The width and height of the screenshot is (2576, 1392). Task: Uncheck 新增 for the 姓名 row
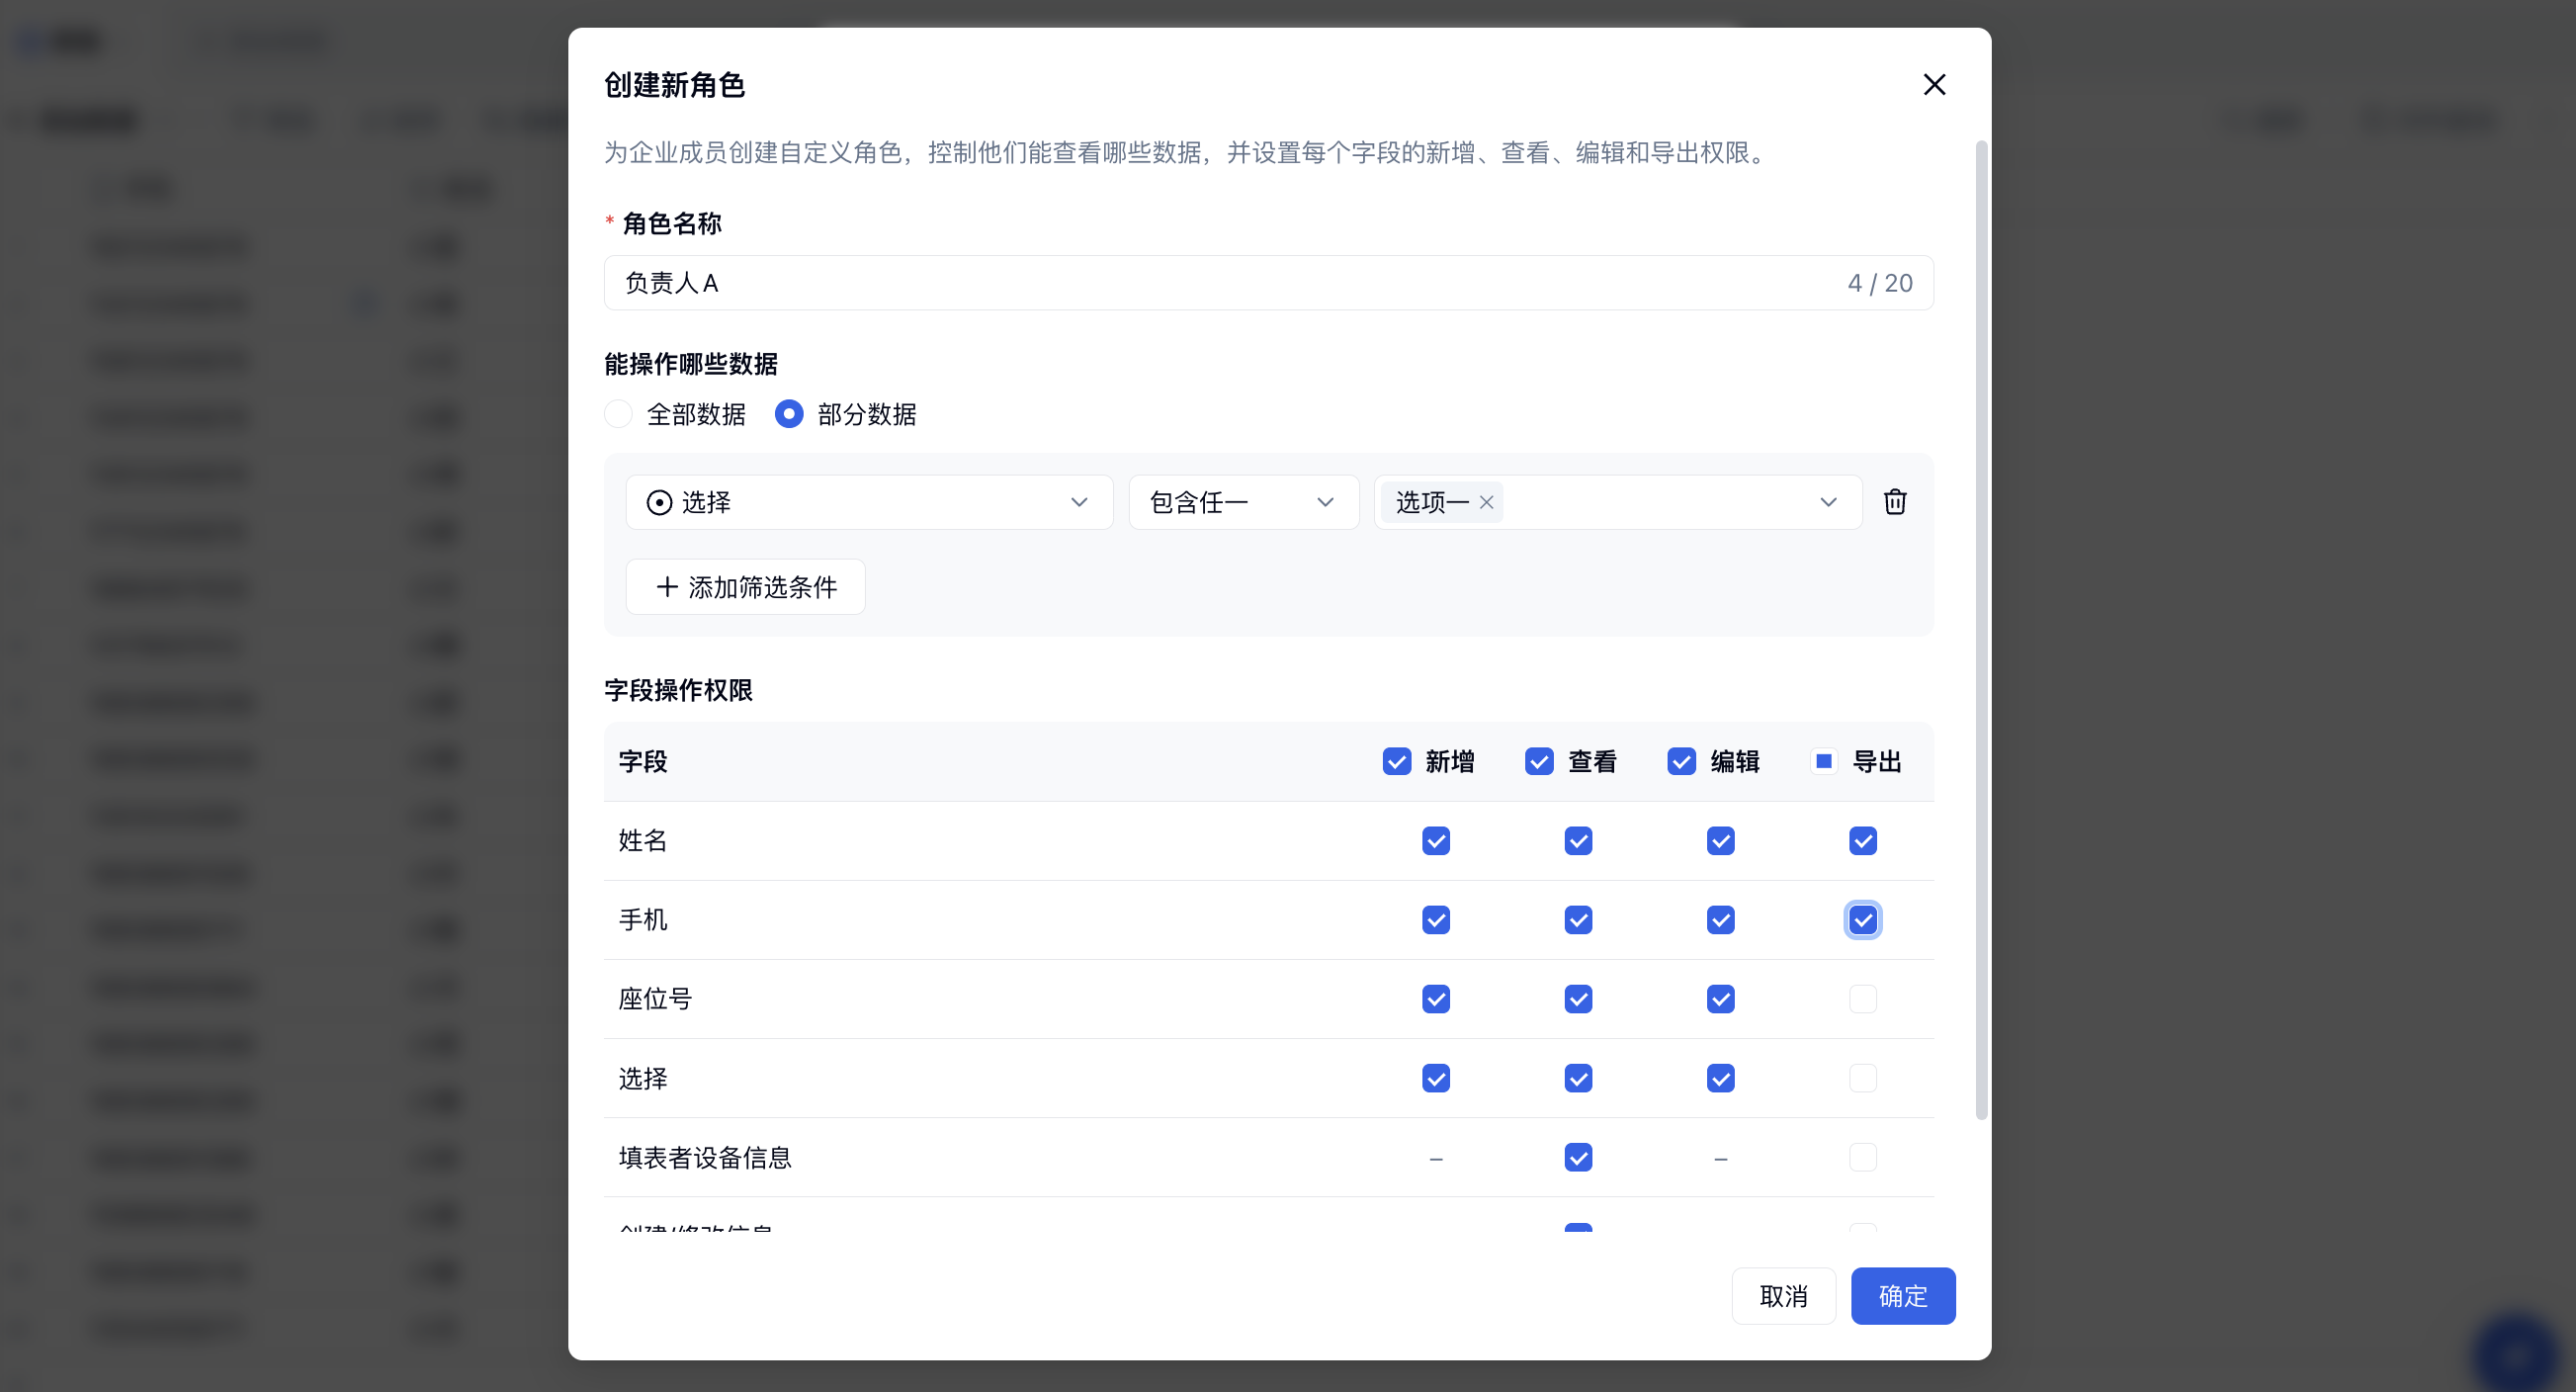tap(1436, 841)
